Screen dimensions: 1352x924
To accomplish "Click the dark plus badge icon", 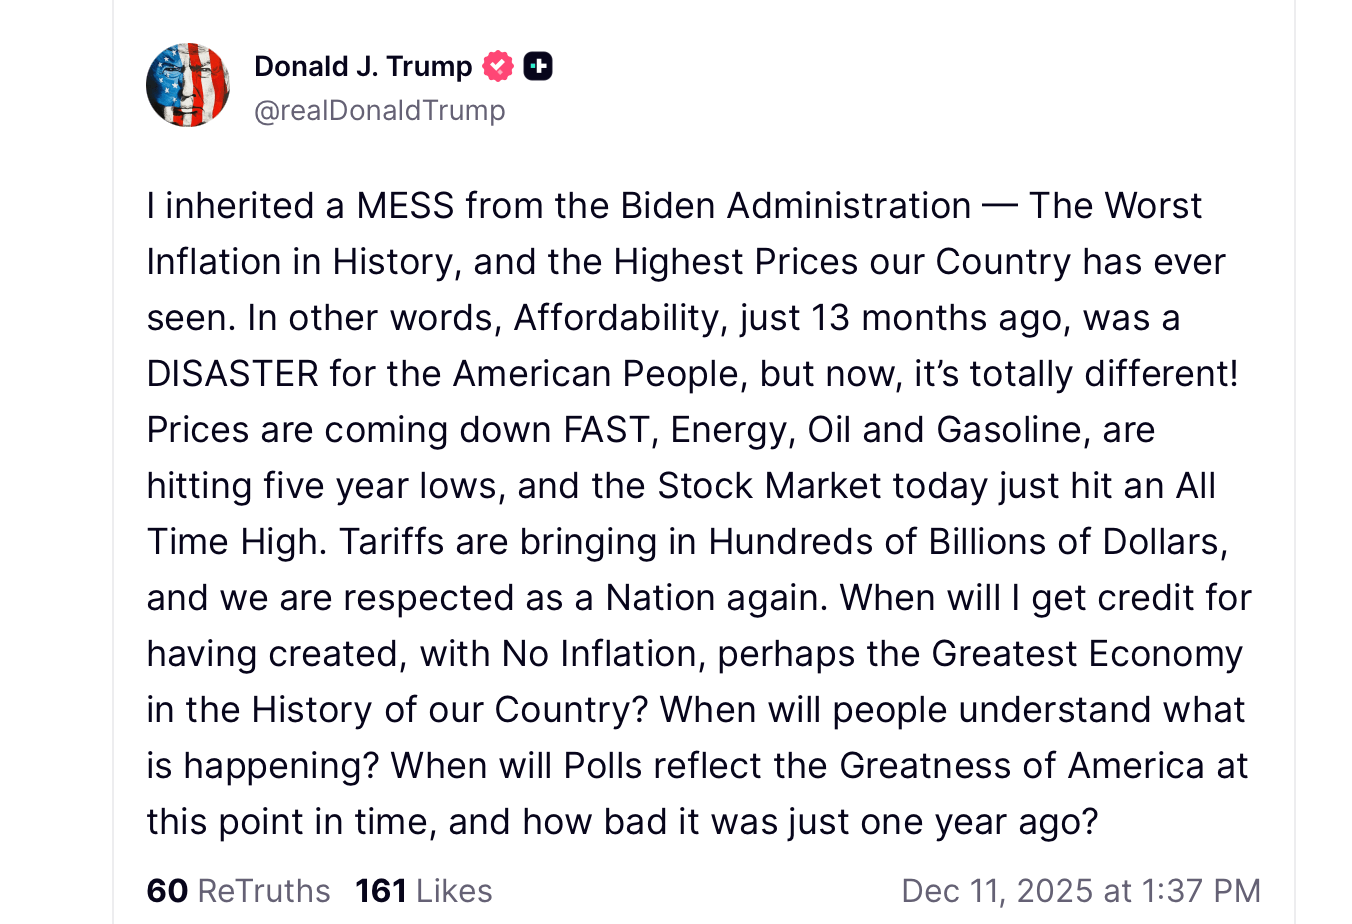I will [538, 66].
